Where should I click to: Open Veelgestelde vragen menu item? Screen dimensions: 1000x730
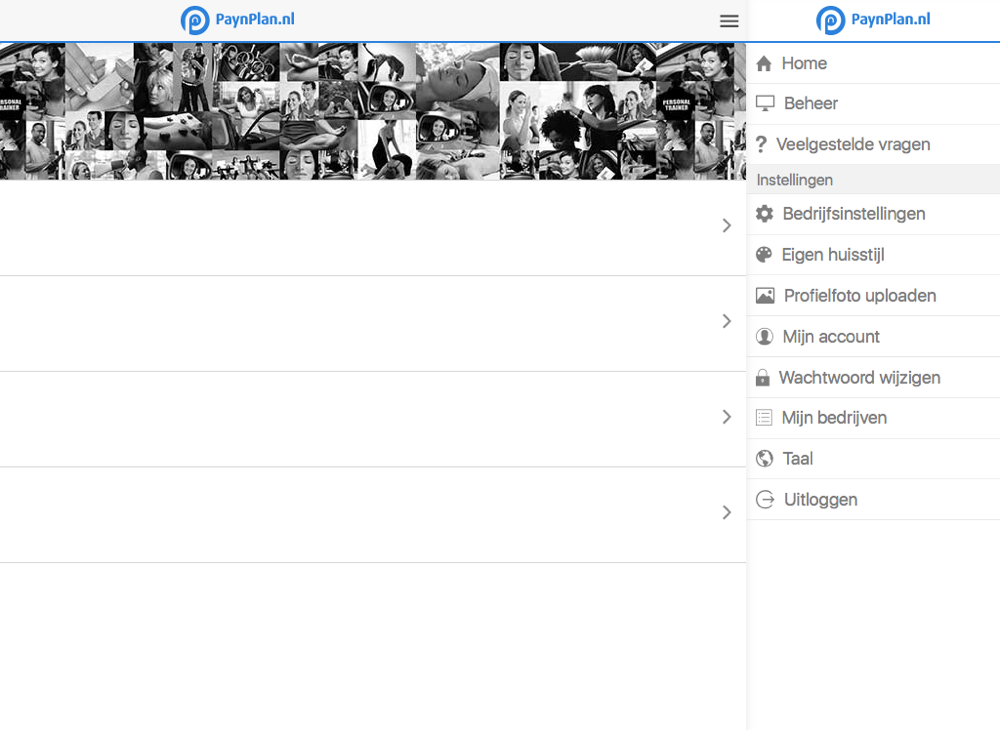(x=873, y=145)
